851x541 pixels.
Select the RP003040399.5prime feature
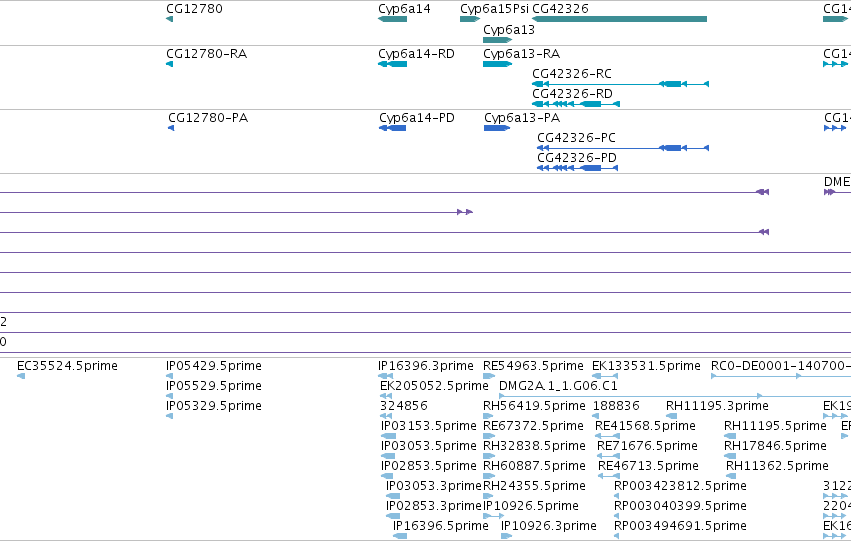point(680,506)
